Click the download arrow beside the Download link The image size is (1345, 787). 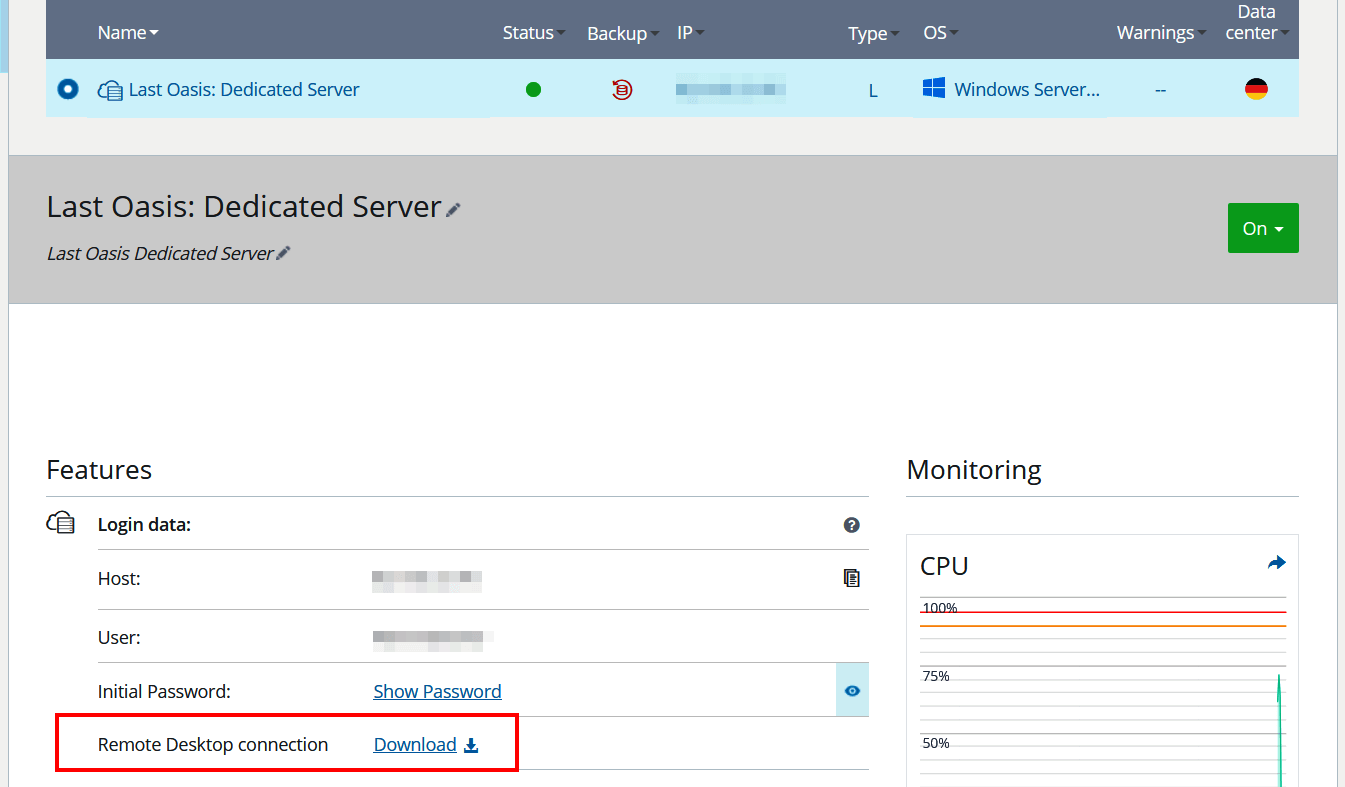tap(469, 744)
